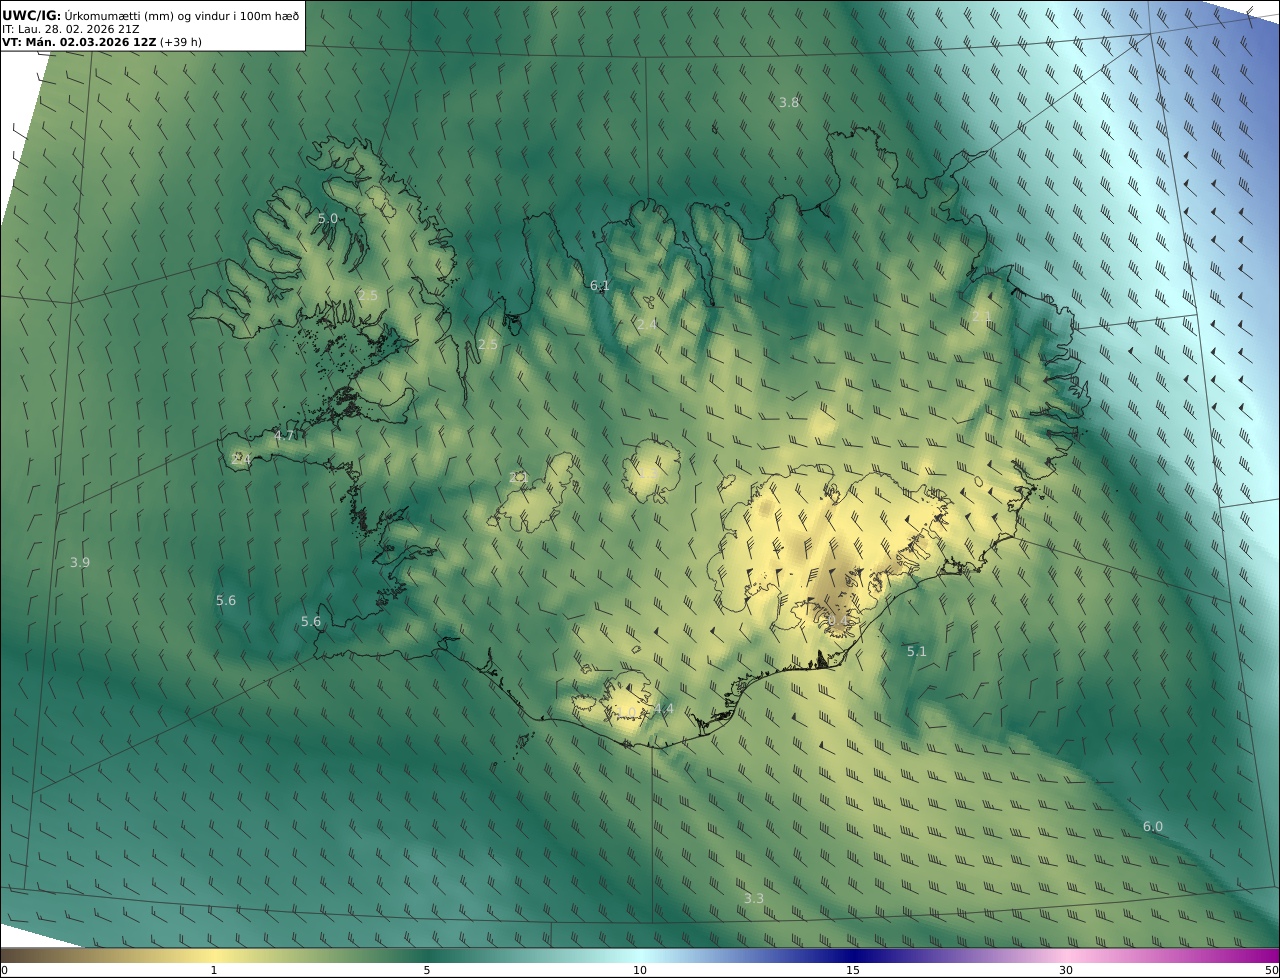Select the 3.8 value label on map
This screenshot has height=978, width=1280.
789,103
